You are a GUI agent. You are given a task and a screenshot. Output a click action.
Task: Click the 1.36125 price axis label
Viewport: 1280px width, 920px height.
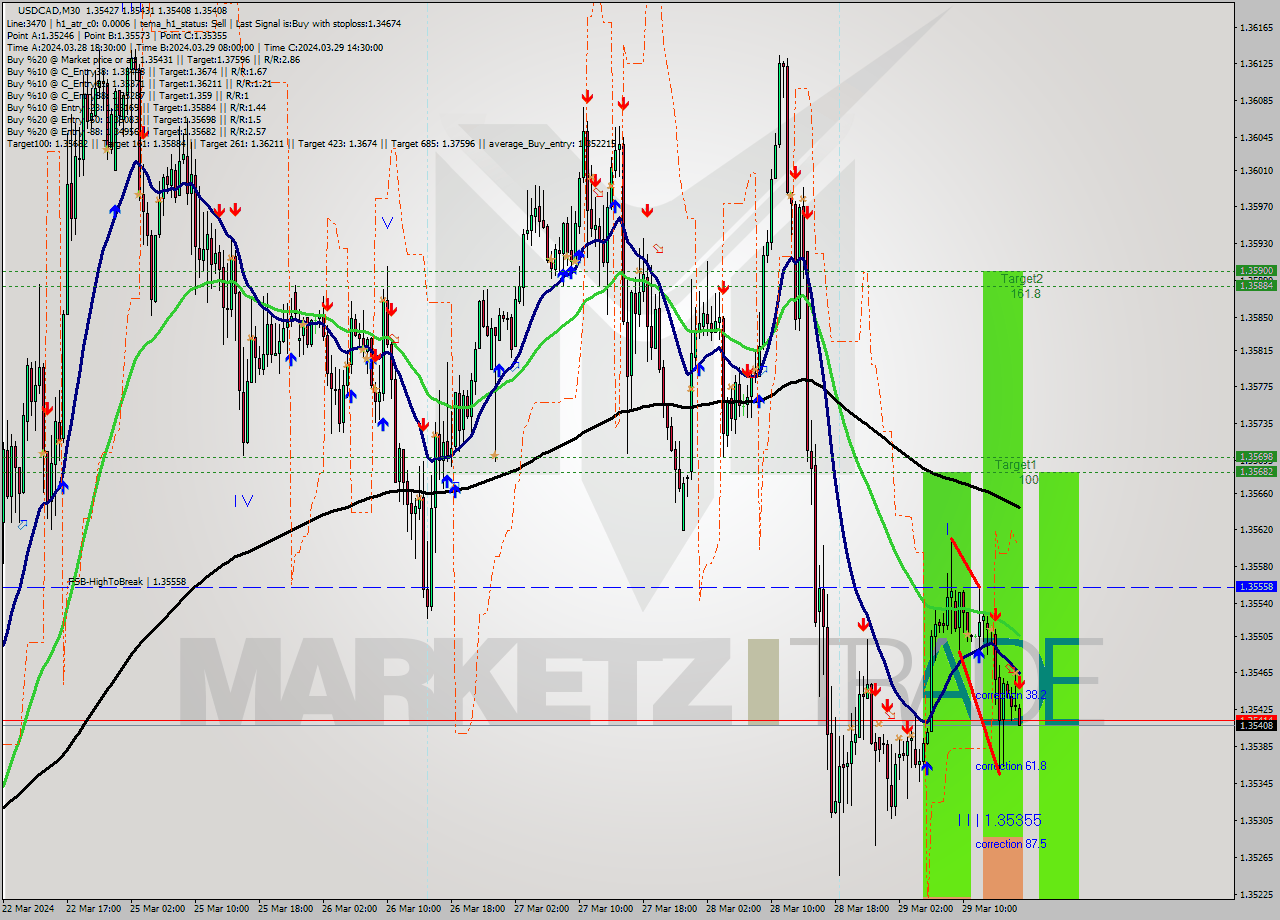(x=1256, y=64)
